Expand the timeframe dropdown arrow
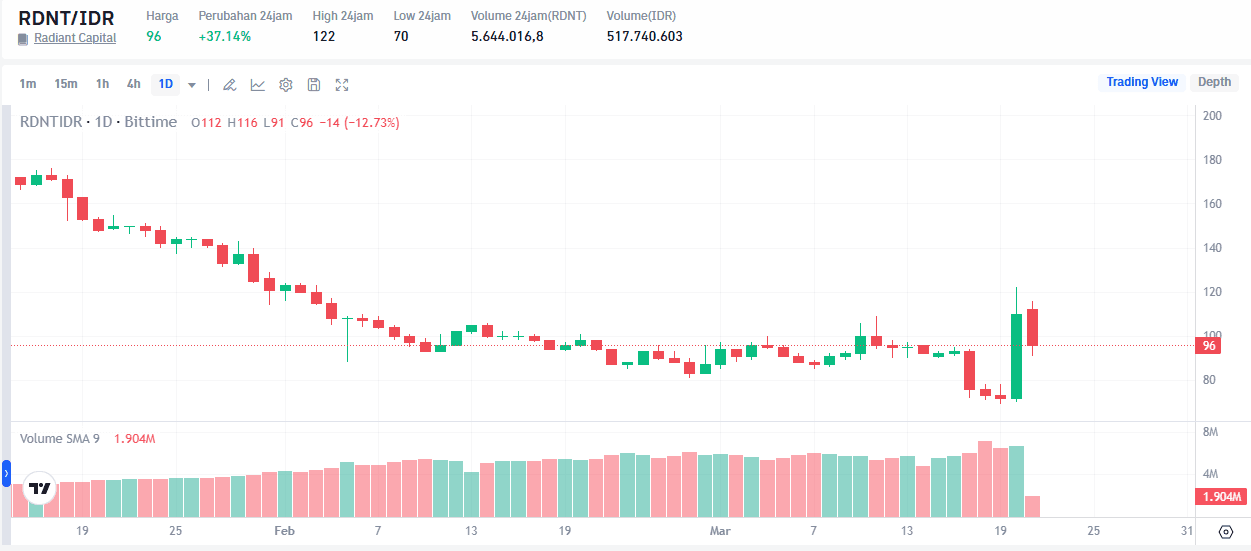Image resolution: width=1251 pixels, height=551 pixels. click(x=191, y=85)
